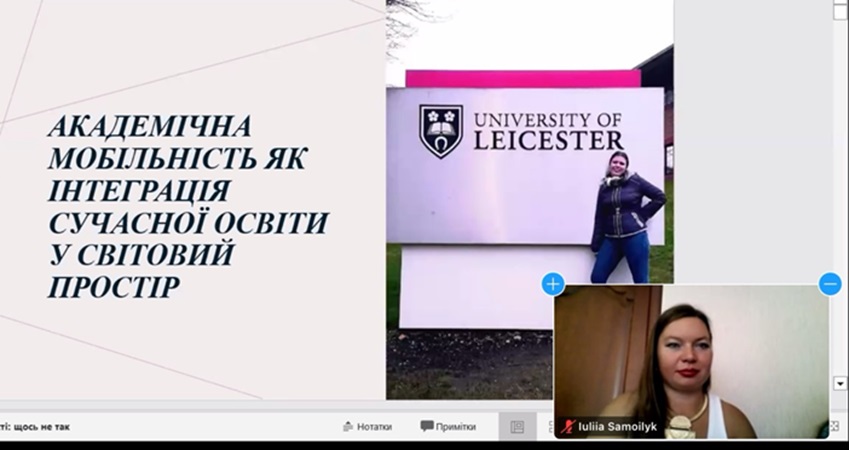
Task: Click the University of Leicester photo on slide
Action: [x=530, y=200]
